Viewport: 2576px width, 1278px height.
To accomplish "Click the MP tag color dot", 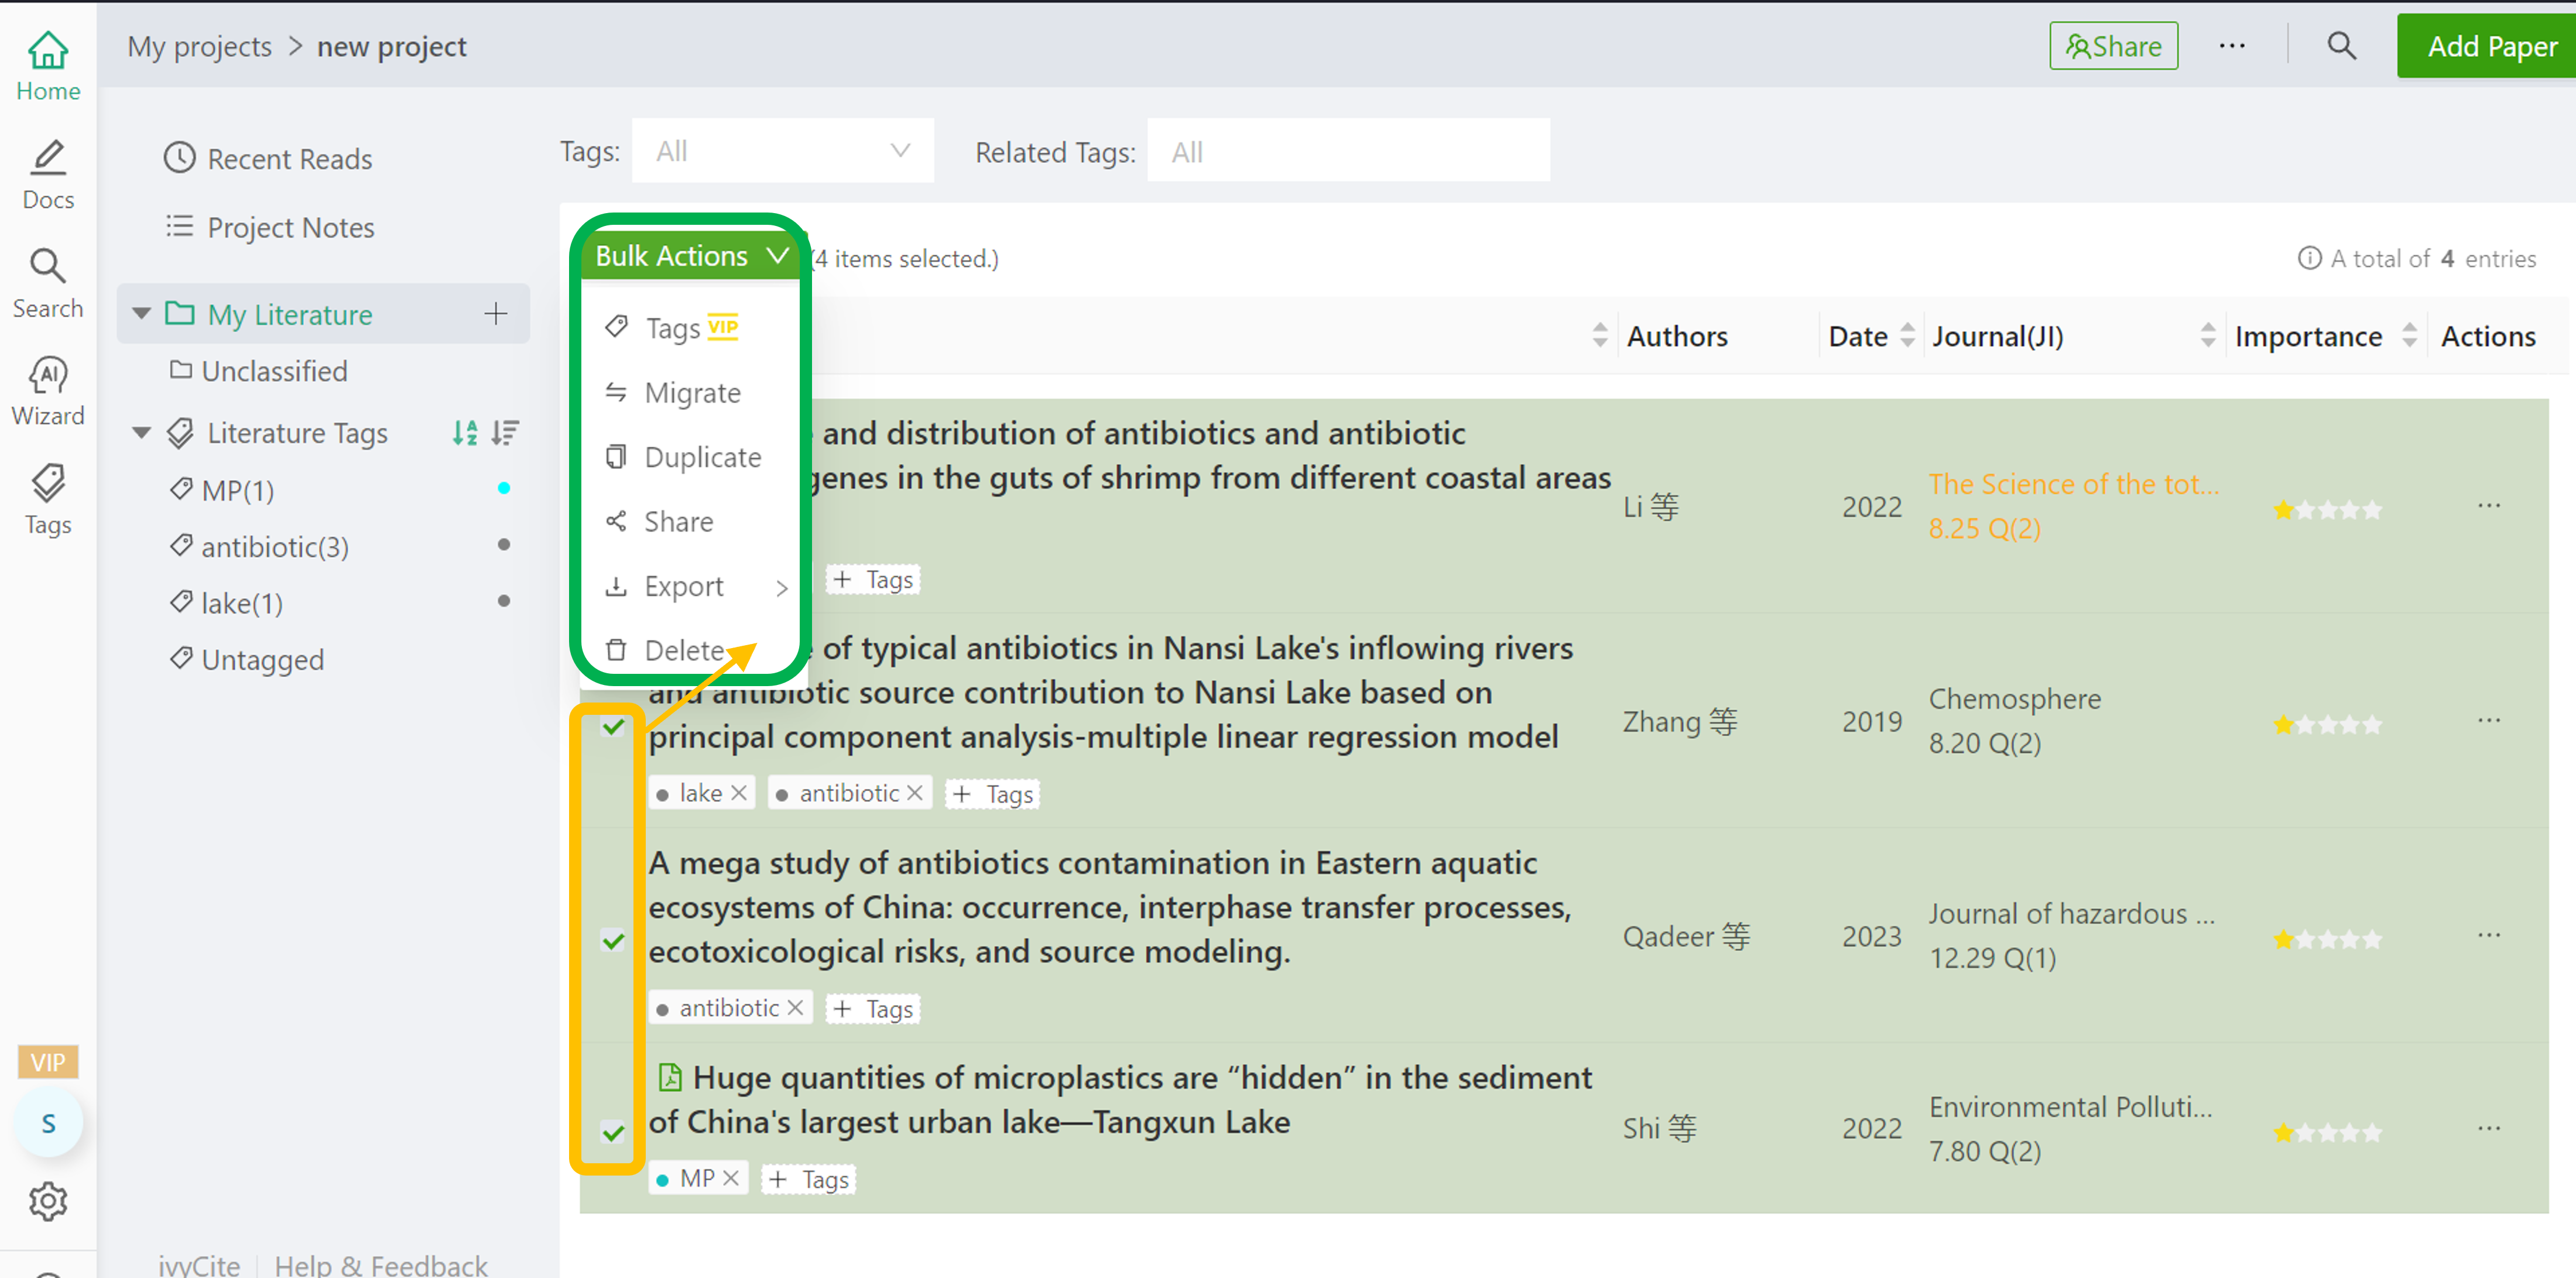I will [x=504, y=488].
